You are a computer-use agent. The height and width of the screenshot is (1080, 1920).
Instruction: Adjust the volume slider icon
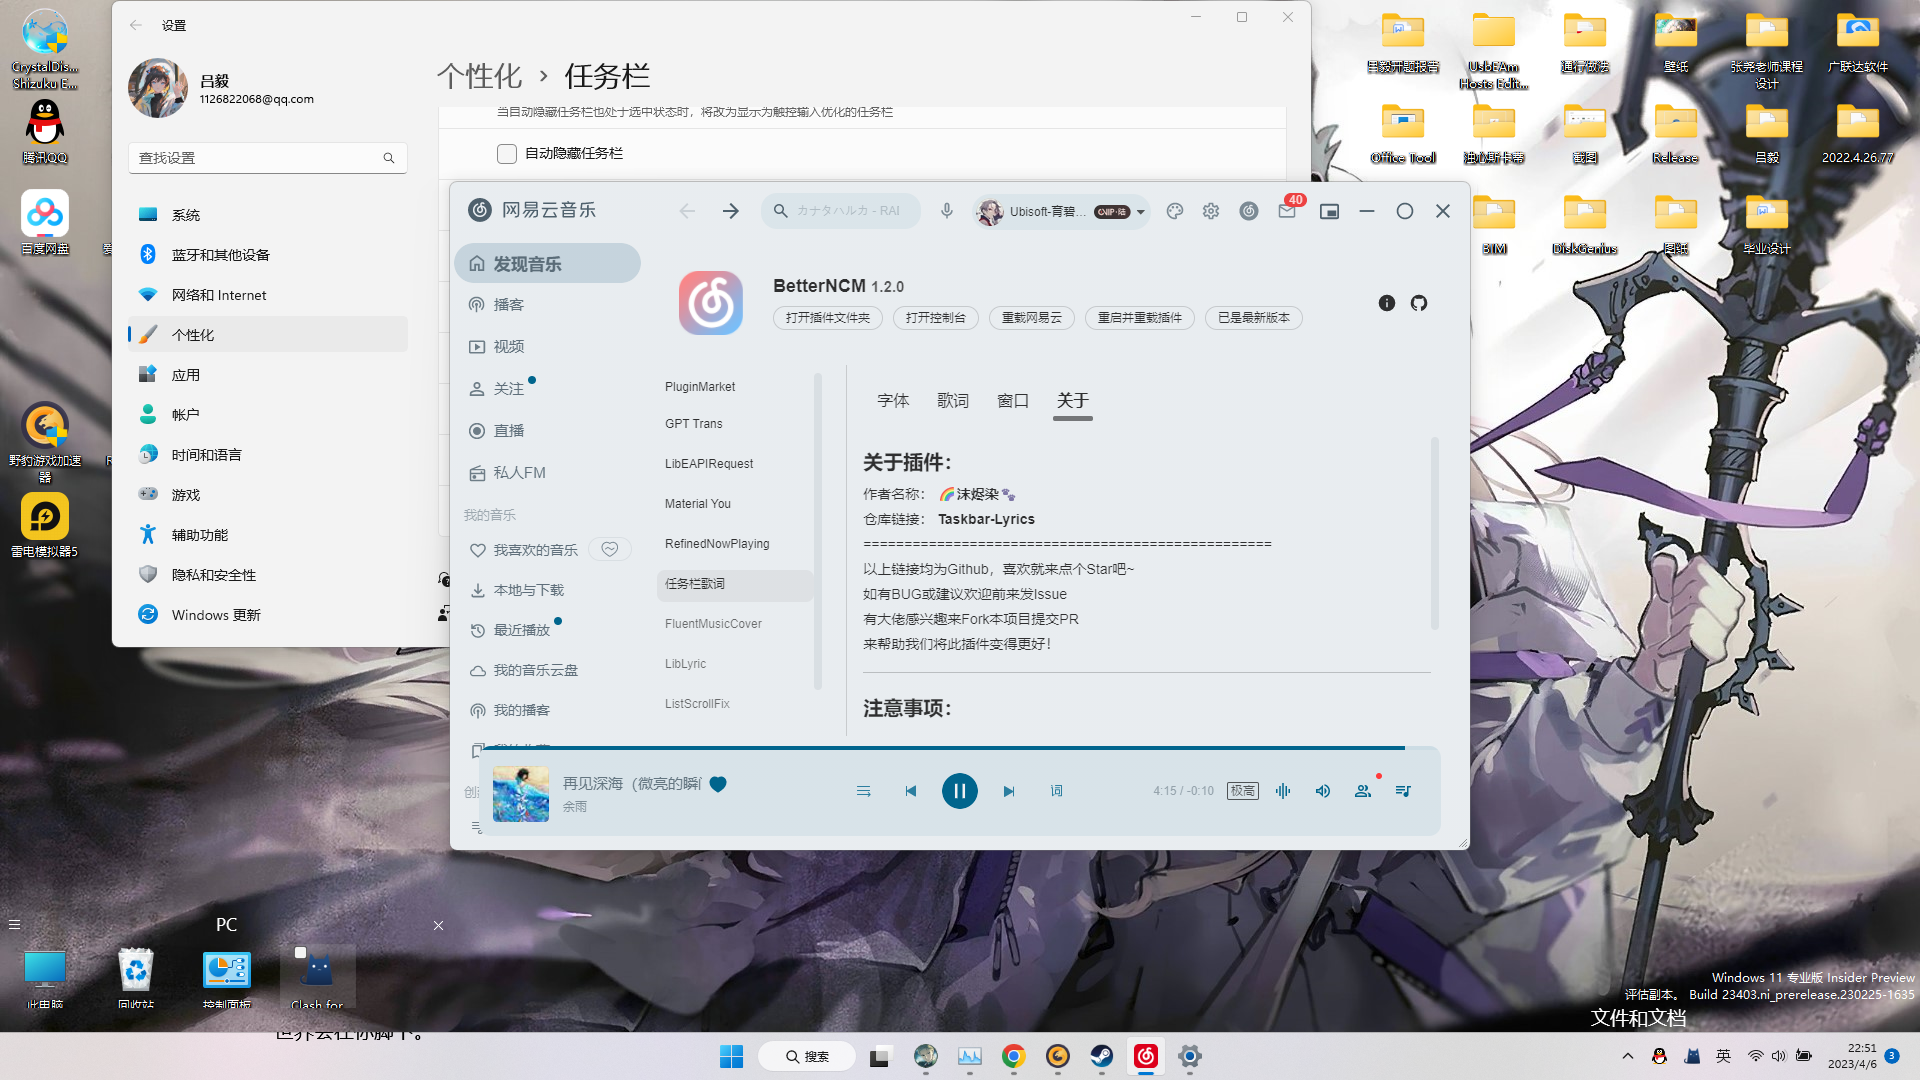coord(1322,790)
